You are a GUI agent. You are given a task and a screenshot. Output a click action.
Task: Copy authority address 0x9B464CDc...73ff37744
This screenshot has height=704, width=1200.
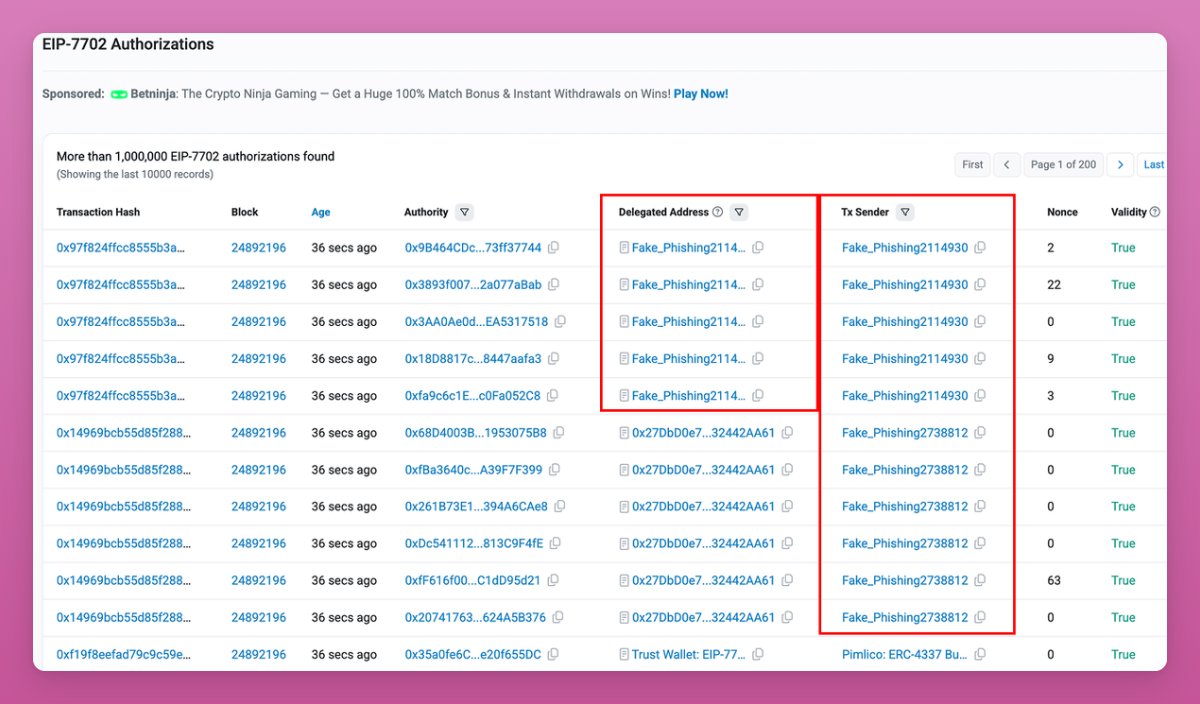553,248
